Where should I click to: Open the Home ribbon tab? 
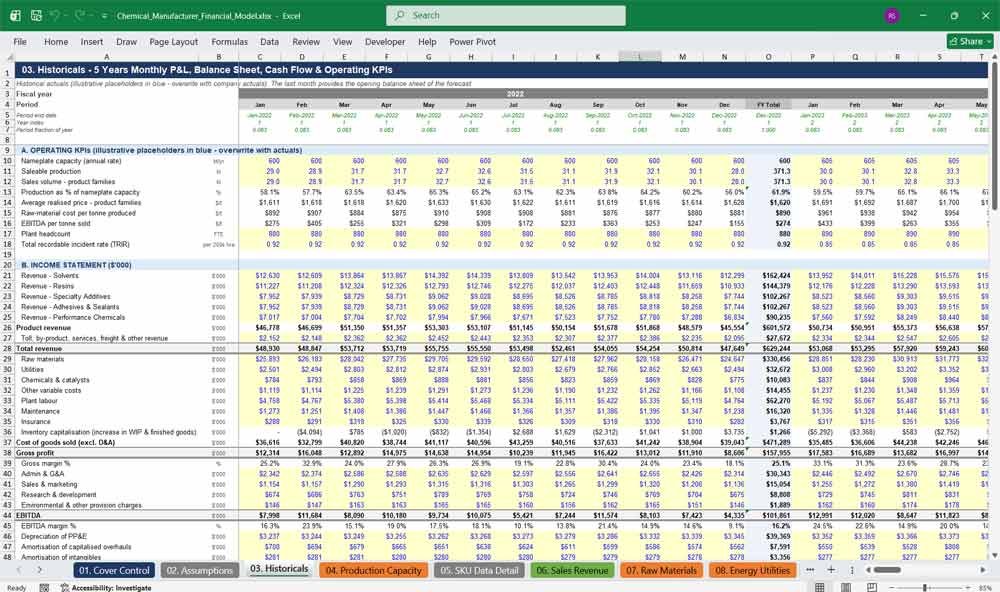(x=56, y=41)
